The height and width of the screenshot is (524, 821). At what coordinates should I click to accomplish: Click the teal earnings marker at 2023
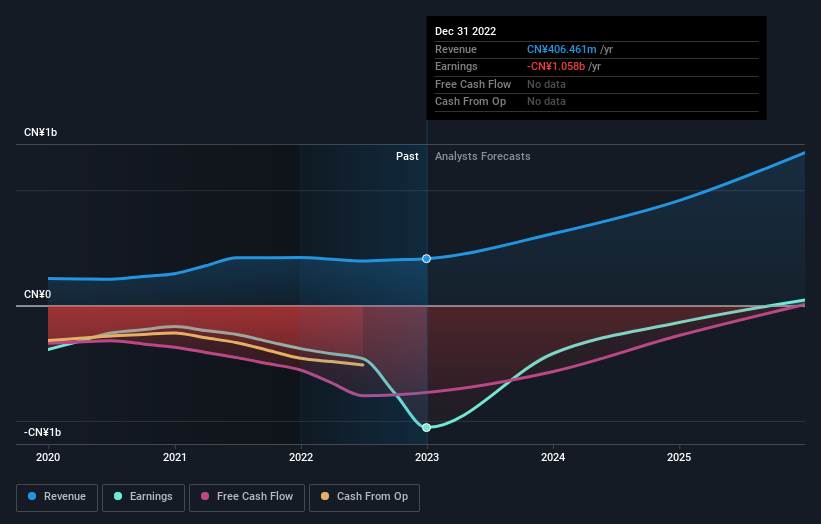[x=426, y=428]
